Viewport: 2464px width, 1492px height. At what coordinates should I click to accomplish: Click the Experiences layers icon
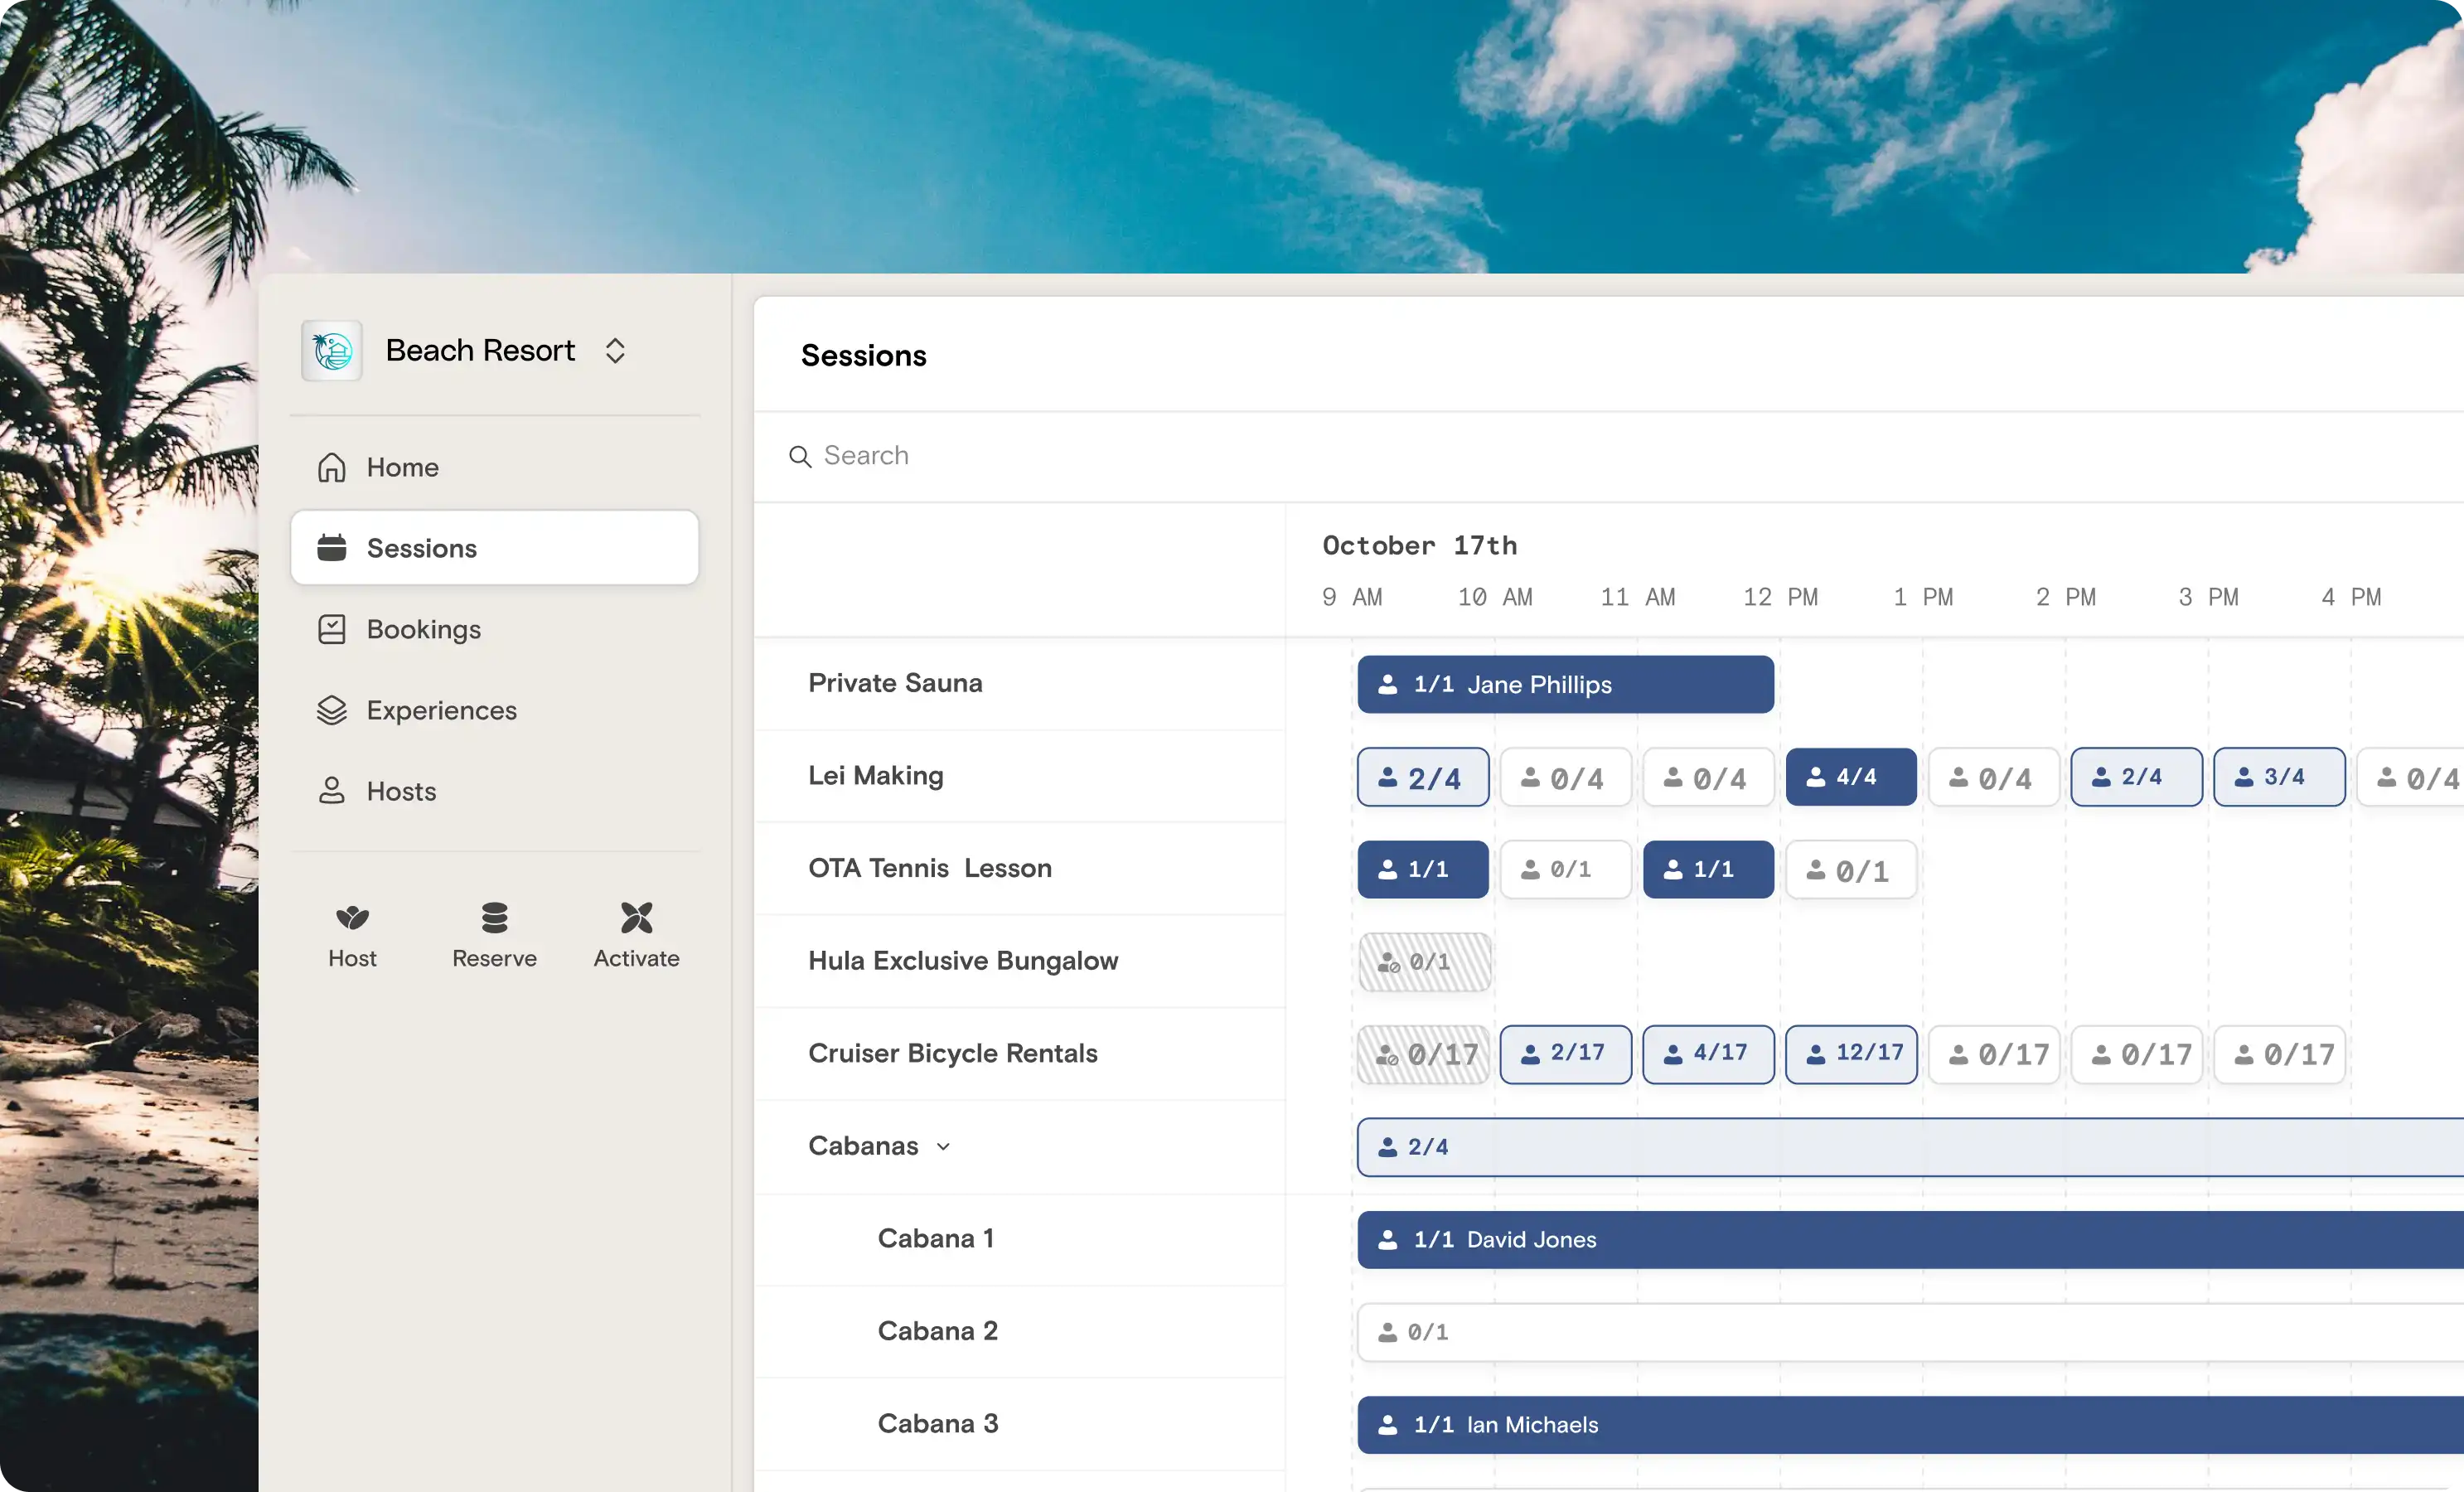(333, 710)
